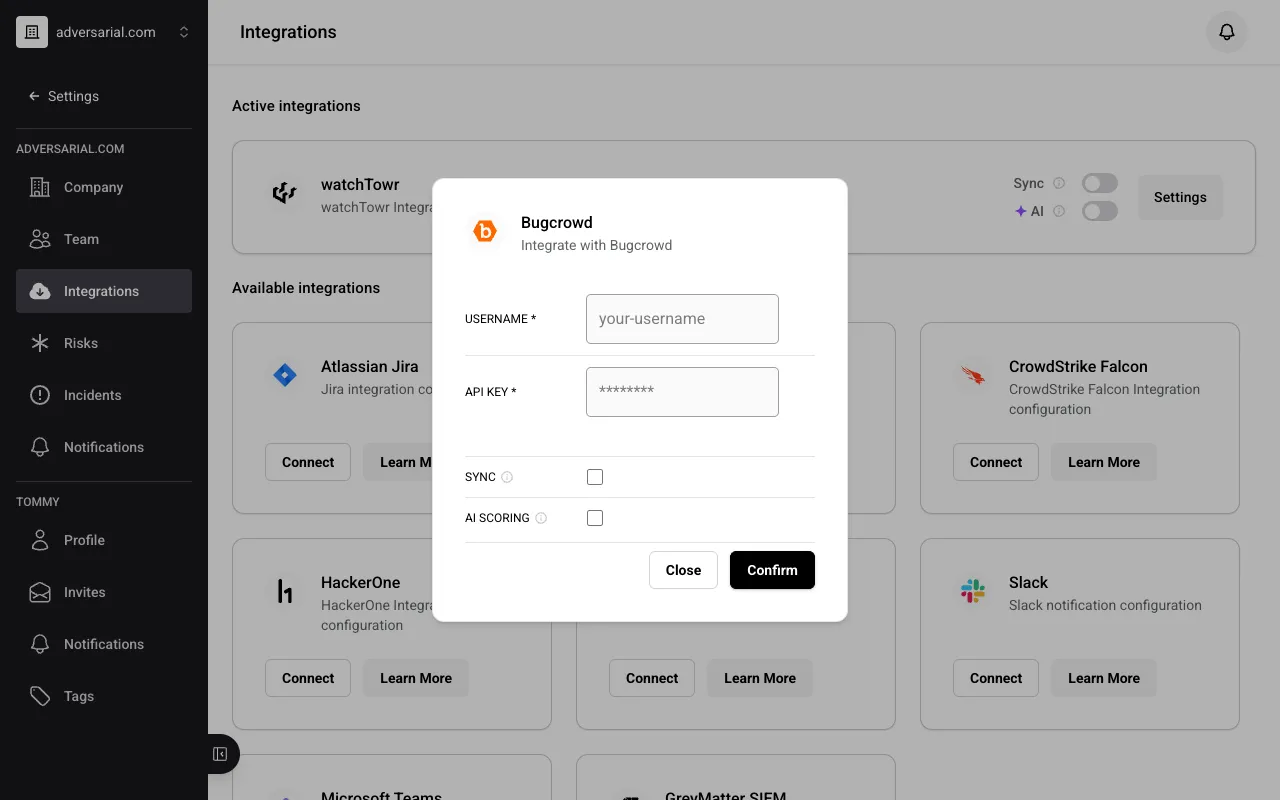Click the Incidents alert circle icon
This screenshot has width=1280, height=800.
pos(40,395)
